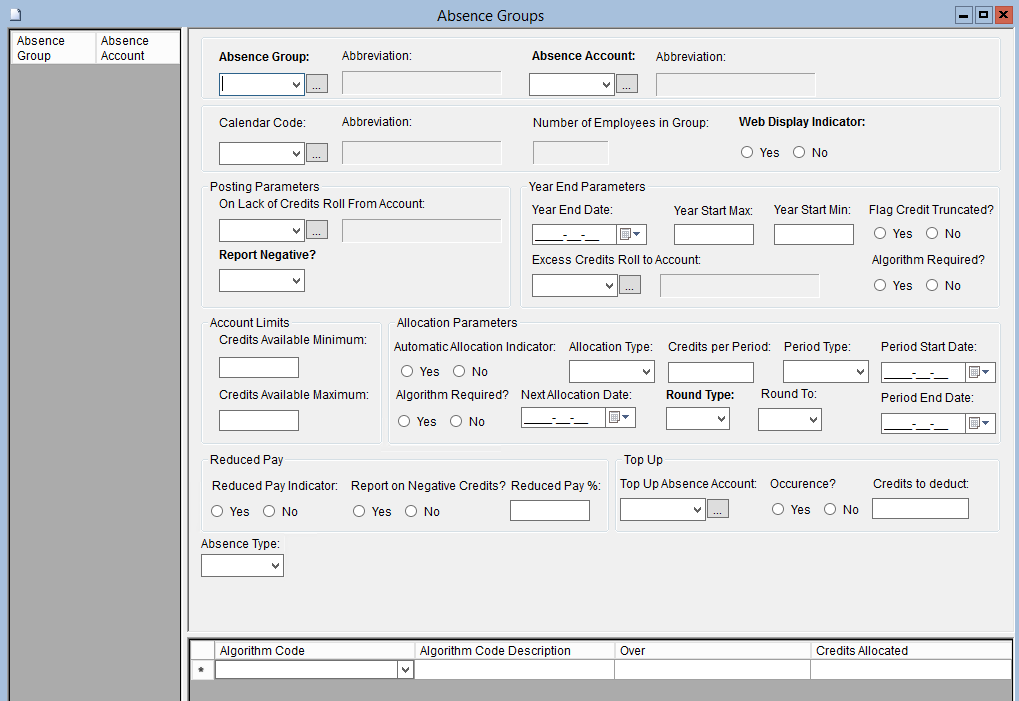Open calendar picker for Next Allocation Date
The width and height of the screenshot is (1019, 701).
(x=620, y=418)
